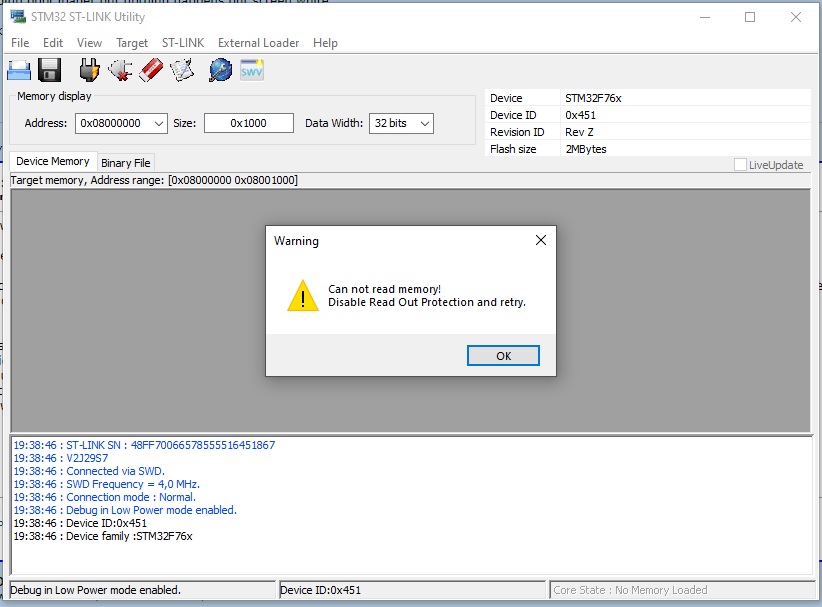Open the Target menu
Image resolution: width=822 pixels, height=607 pixels.
(132, 43)
